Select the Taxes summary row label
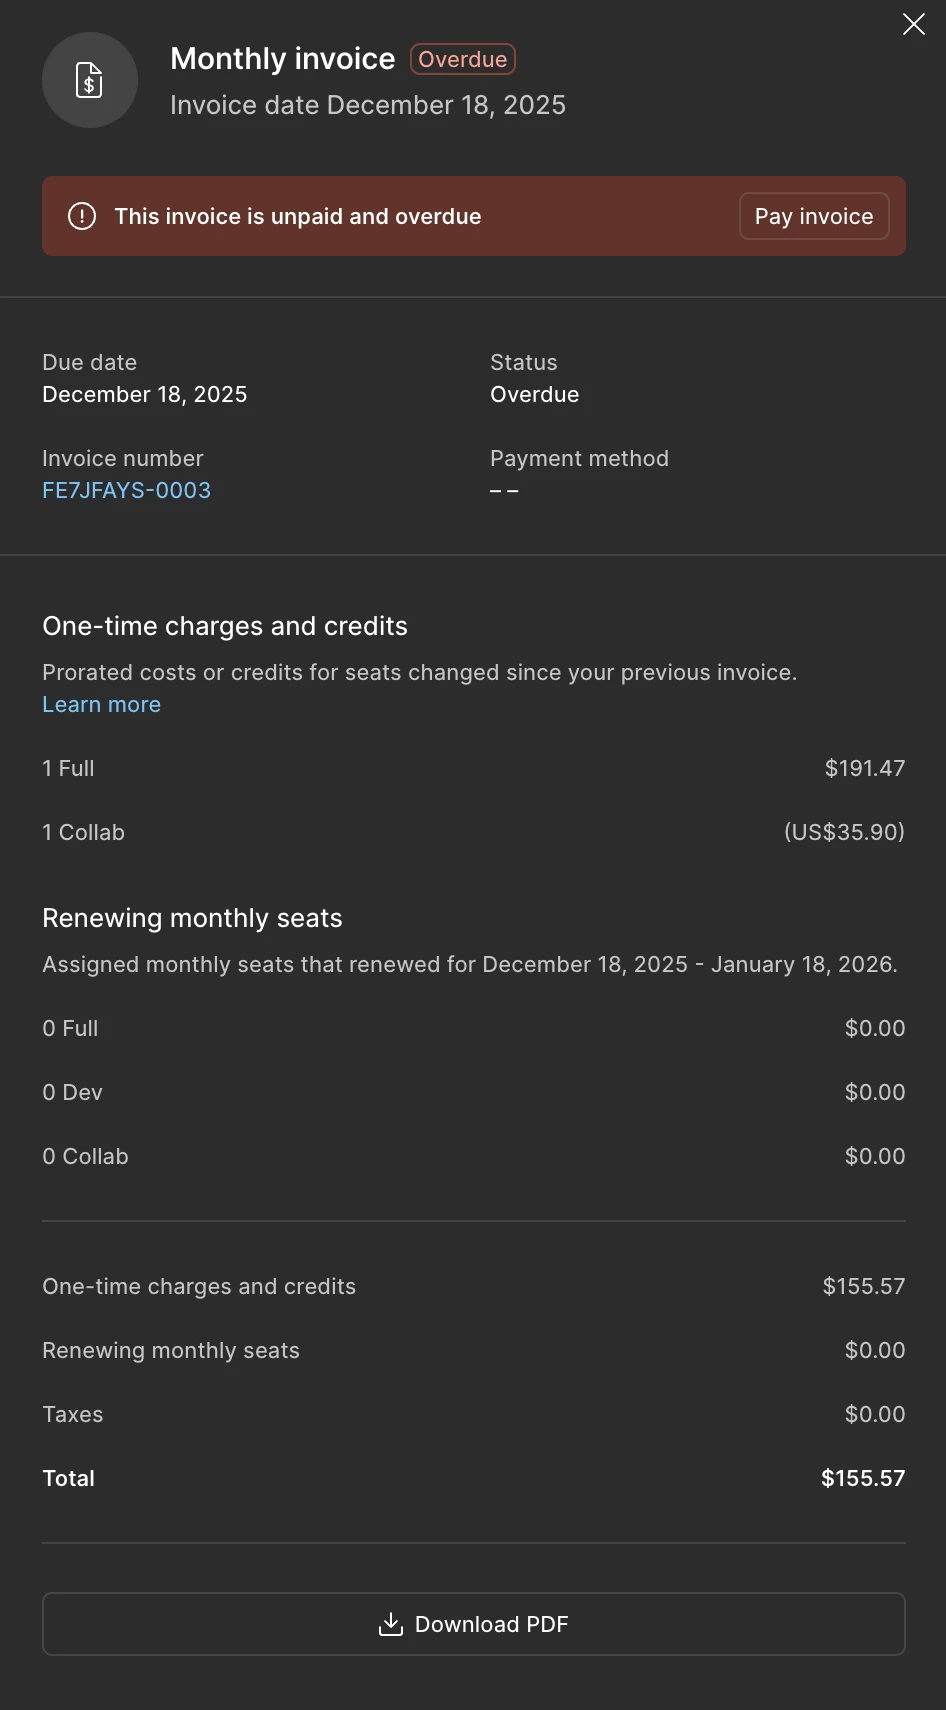Image resolution: width=946 pixels, height=1710 pixels. (x=73, y=1414)
